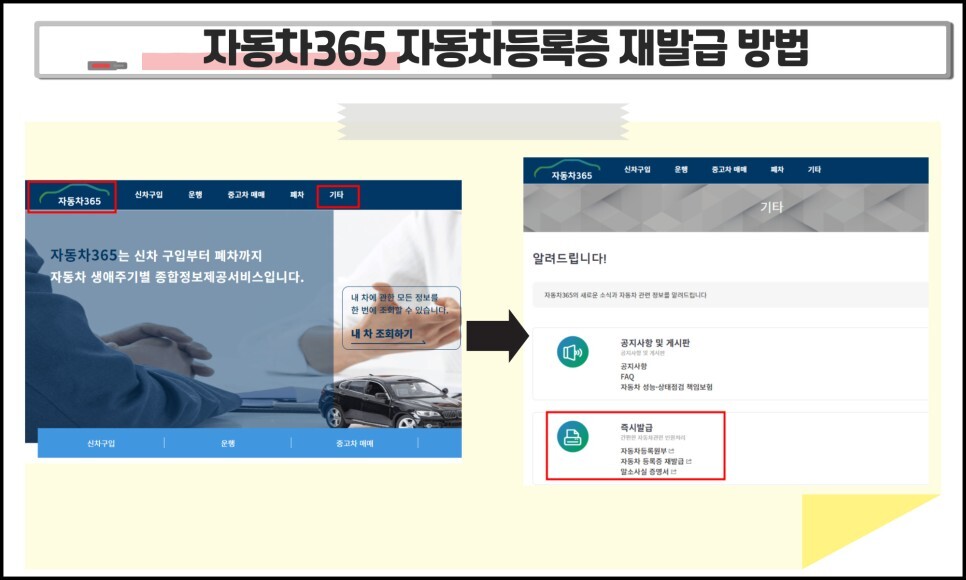The width and height of the screenshot is (966, 580).
Task: Click the green megaphone 공지사항 icon
Action: pos(573,352)
